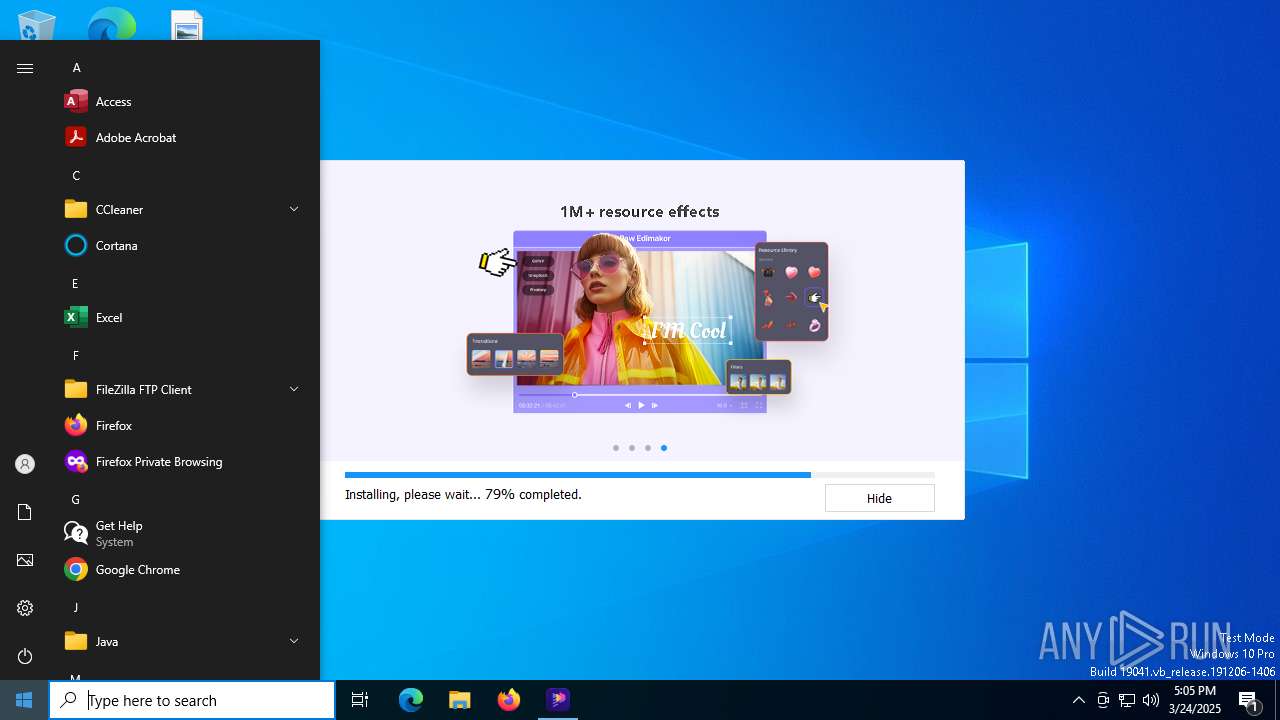Select the third slide indicator dot
This screenshot has width=1280, height=720.
point(648,448)
